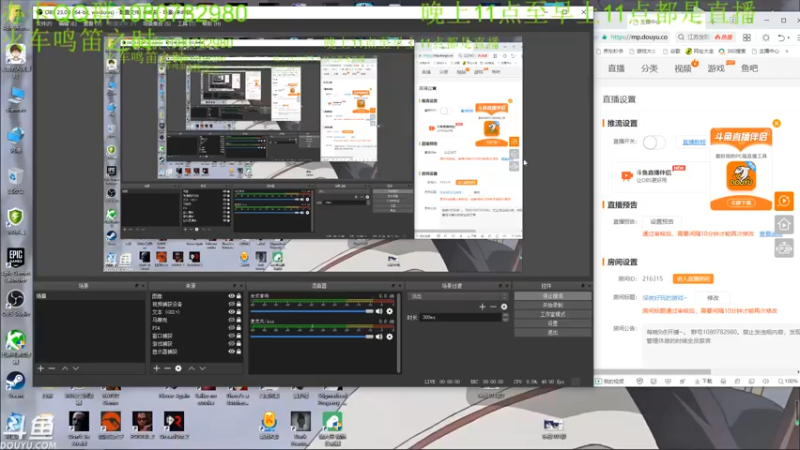
Task: Open Epic Games Launcher desktop icon
Action: [x=15, y=265]
